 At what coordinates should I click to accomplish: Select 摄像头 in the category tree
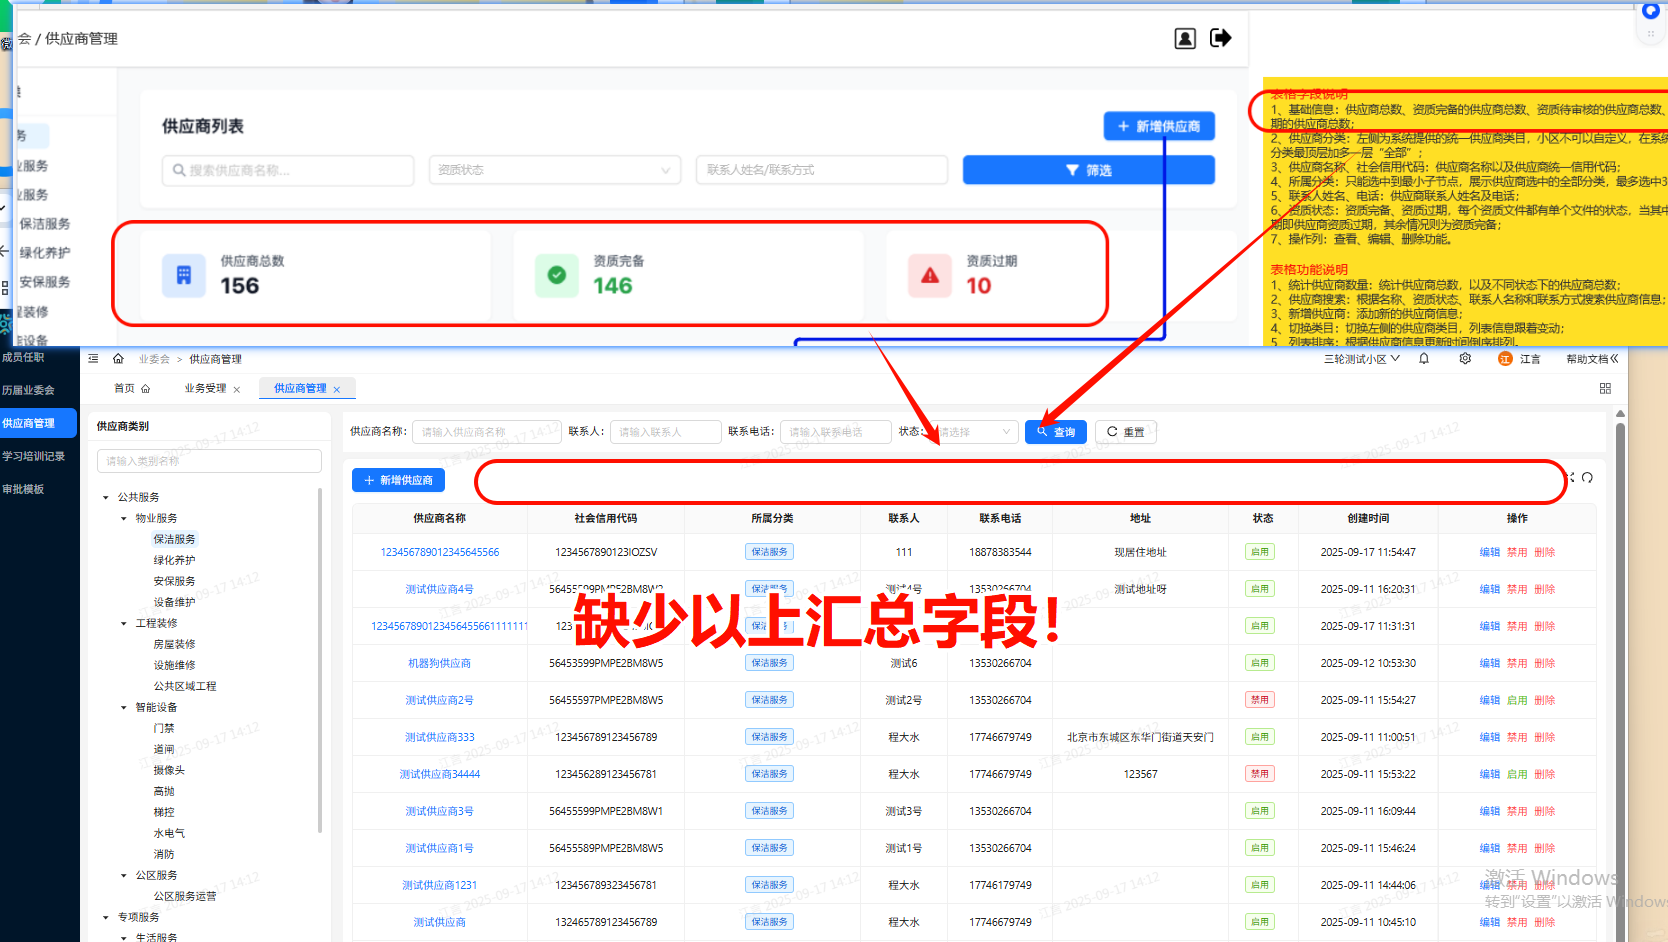pos(169,770)
